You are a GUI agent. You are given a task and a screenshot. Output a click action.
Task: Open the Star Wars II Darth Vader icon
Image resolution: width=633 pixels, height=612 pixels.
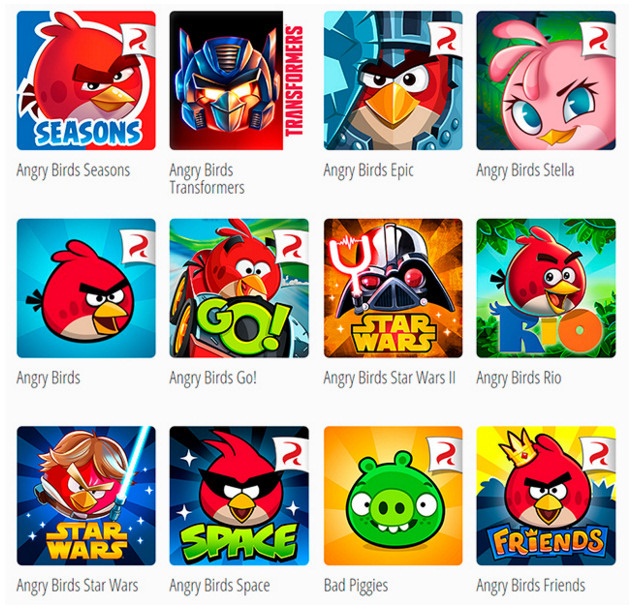(x=393, y=288)
